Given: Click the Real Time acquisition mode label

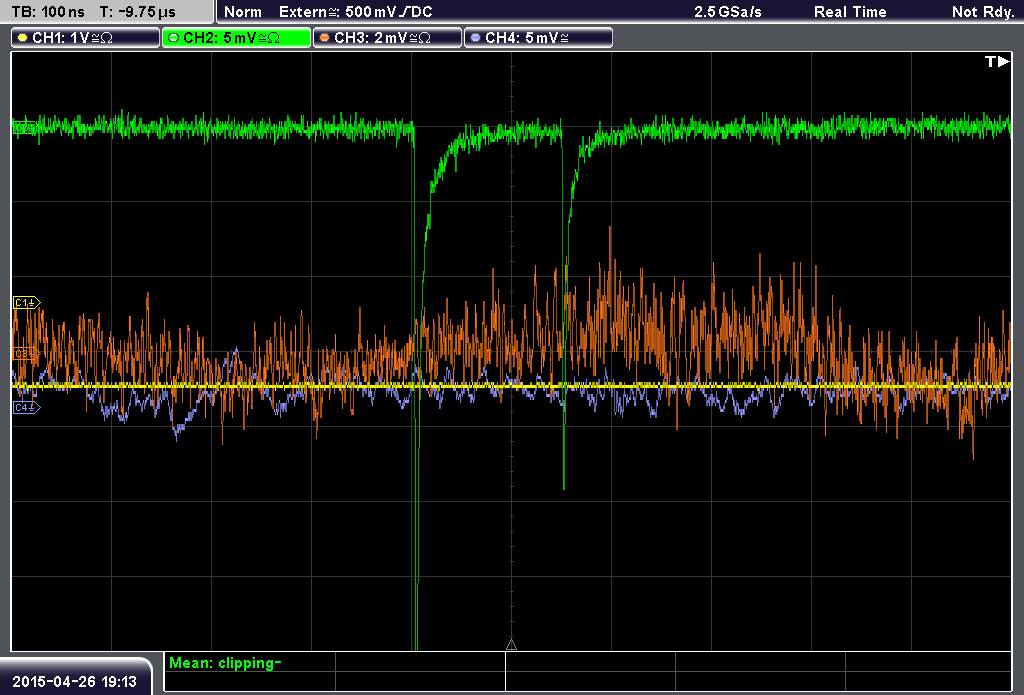Looking at the screenshot, I should click(x=850, y=12).
